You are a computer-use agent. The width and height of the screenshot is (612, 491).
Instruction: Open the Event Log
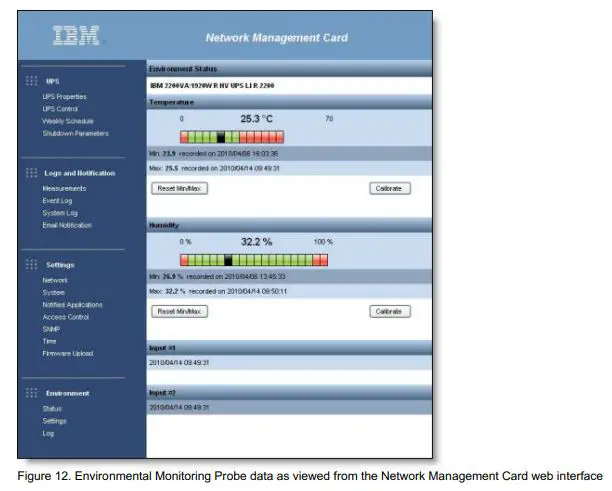tap(57, 201)
